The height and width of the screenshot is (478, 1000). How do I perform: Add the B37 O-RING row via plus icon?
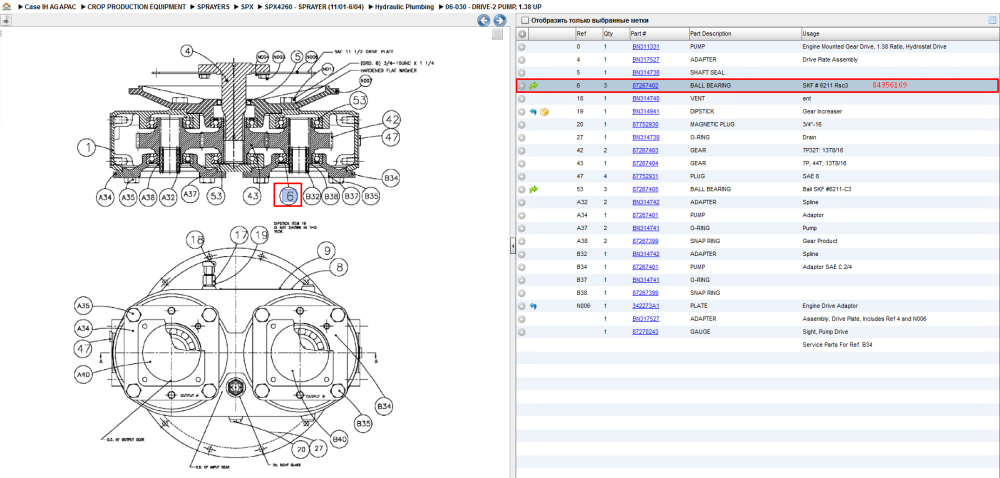point(522,280)
